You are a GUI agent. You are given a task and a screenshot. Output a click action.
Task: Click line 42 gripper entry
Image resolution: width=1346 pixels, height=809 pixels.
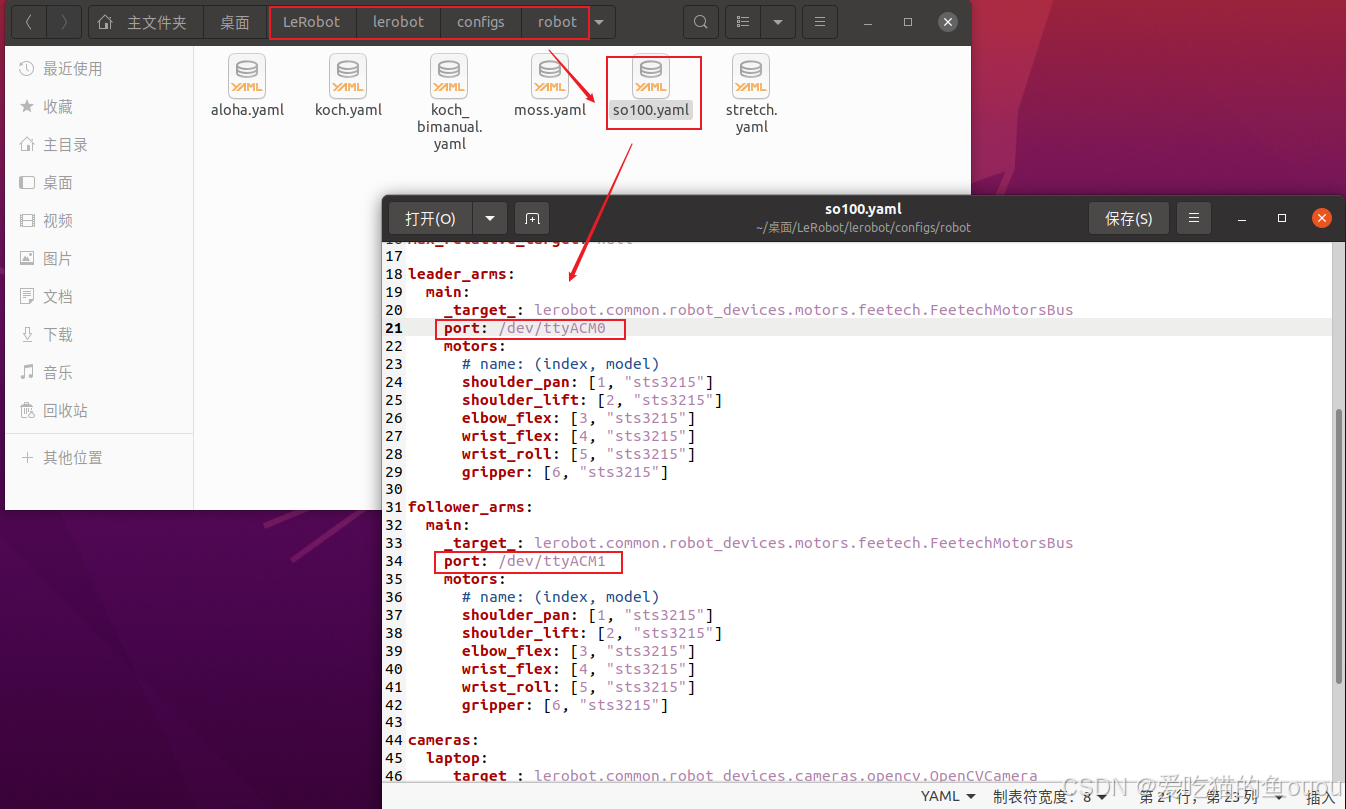point(564,705)
